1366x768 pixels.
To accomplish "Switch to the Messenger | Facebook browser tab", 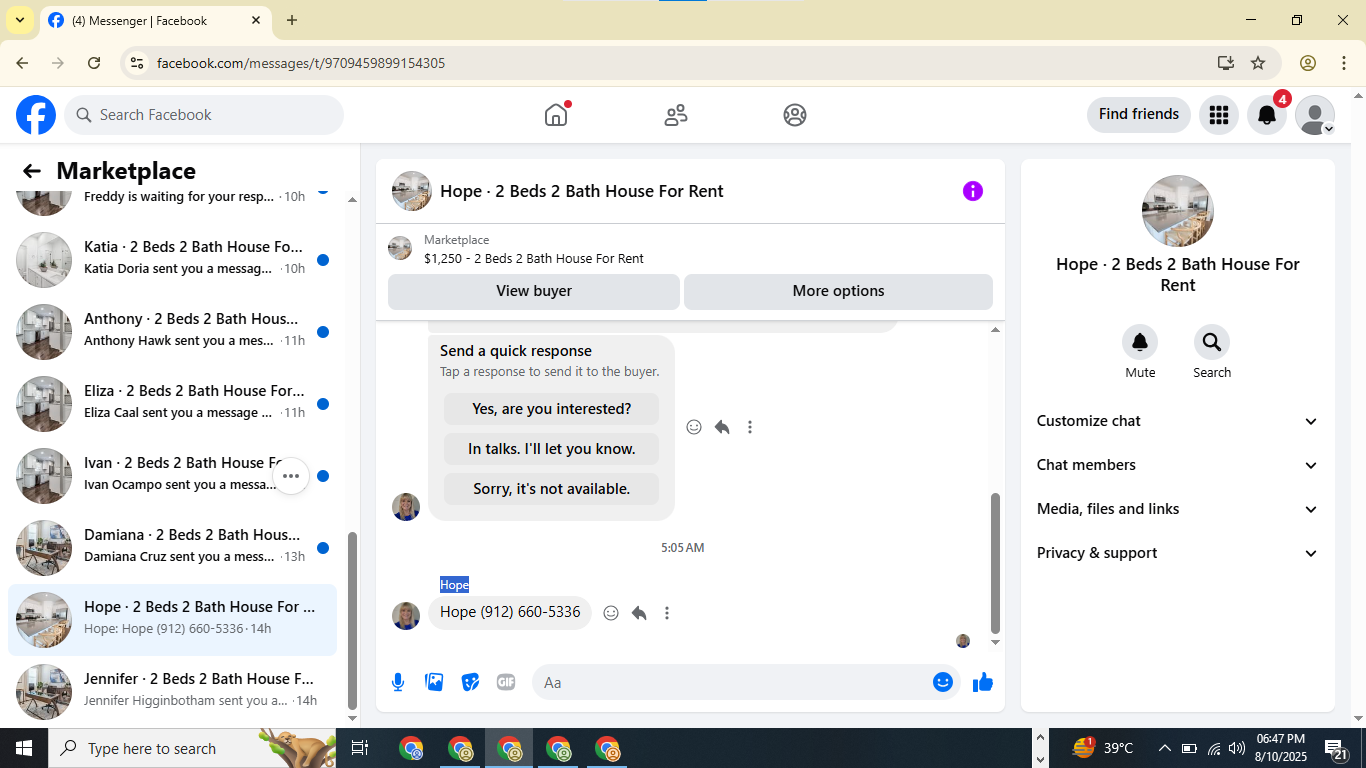I will [155, 20].
